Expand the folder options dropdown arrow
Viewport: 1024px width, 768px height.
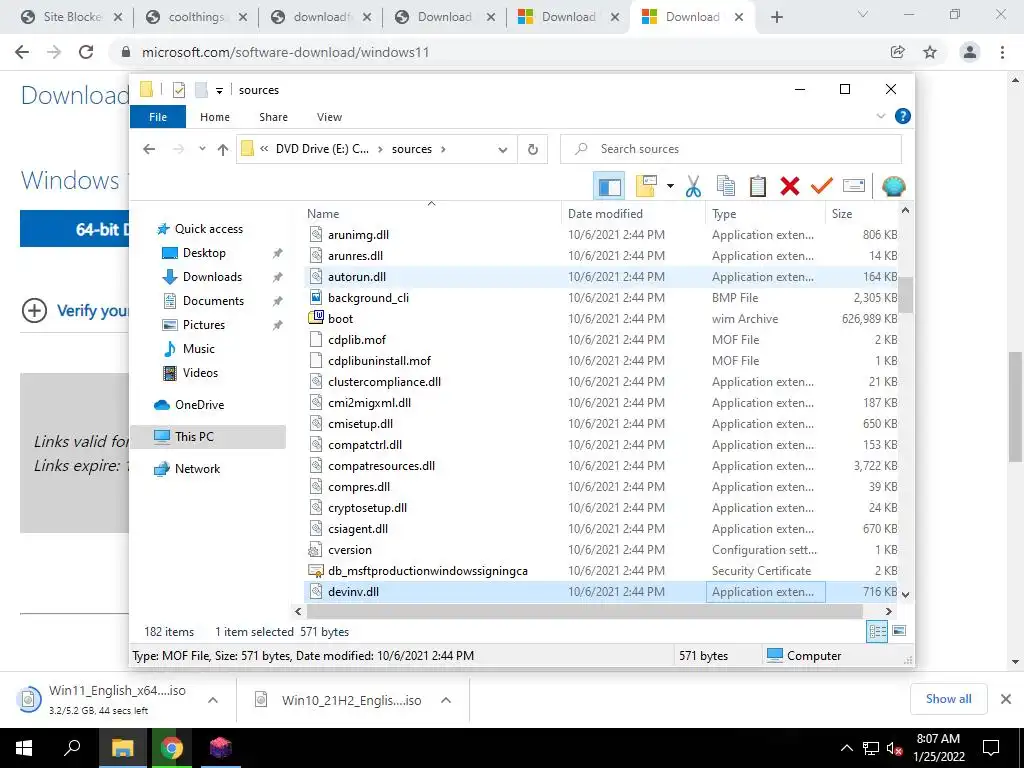click(670, 187)
